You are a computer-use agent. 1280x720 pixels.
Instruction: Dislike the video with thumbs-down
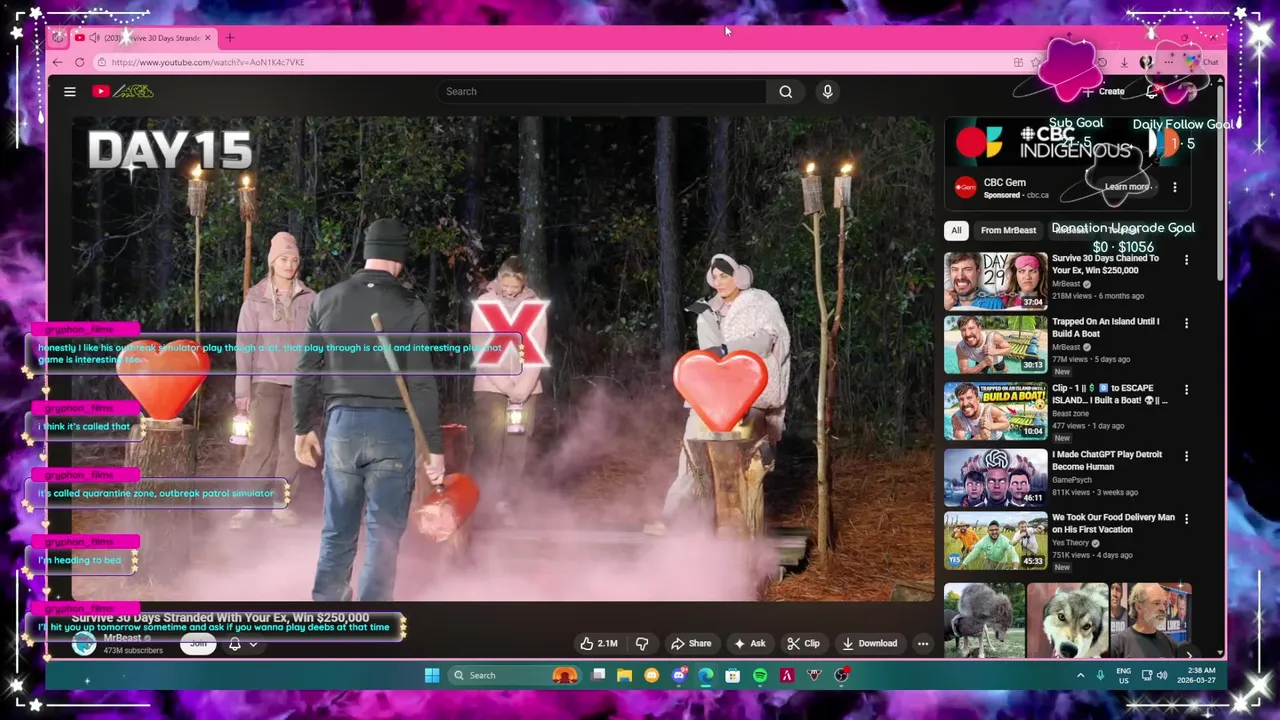642,643
